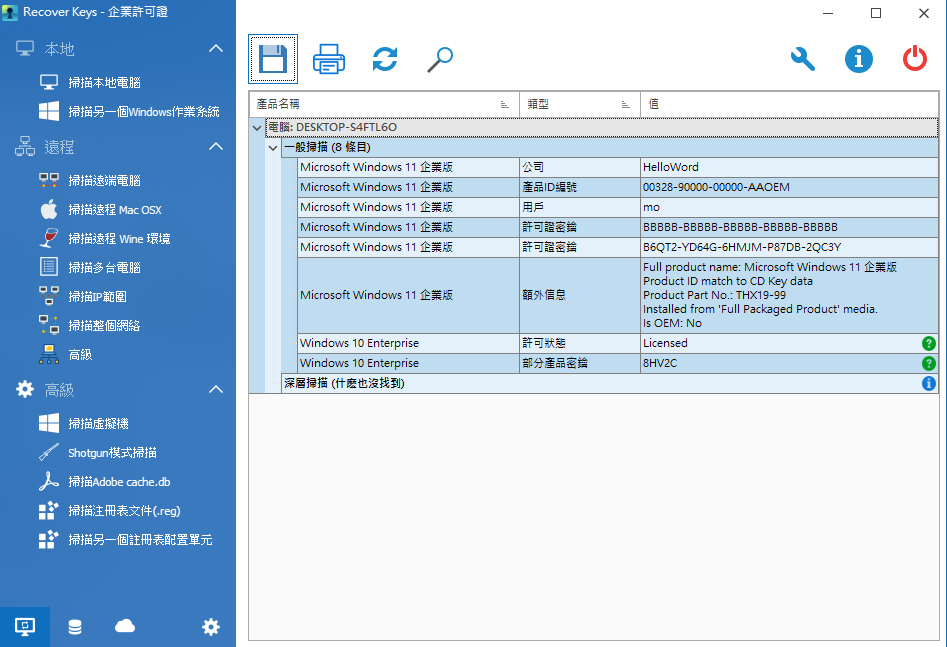Image resolution: width=947 pixels, height=647 pixels.
Task: Open 掃描Adobe cache.db option
Action: 119,481
